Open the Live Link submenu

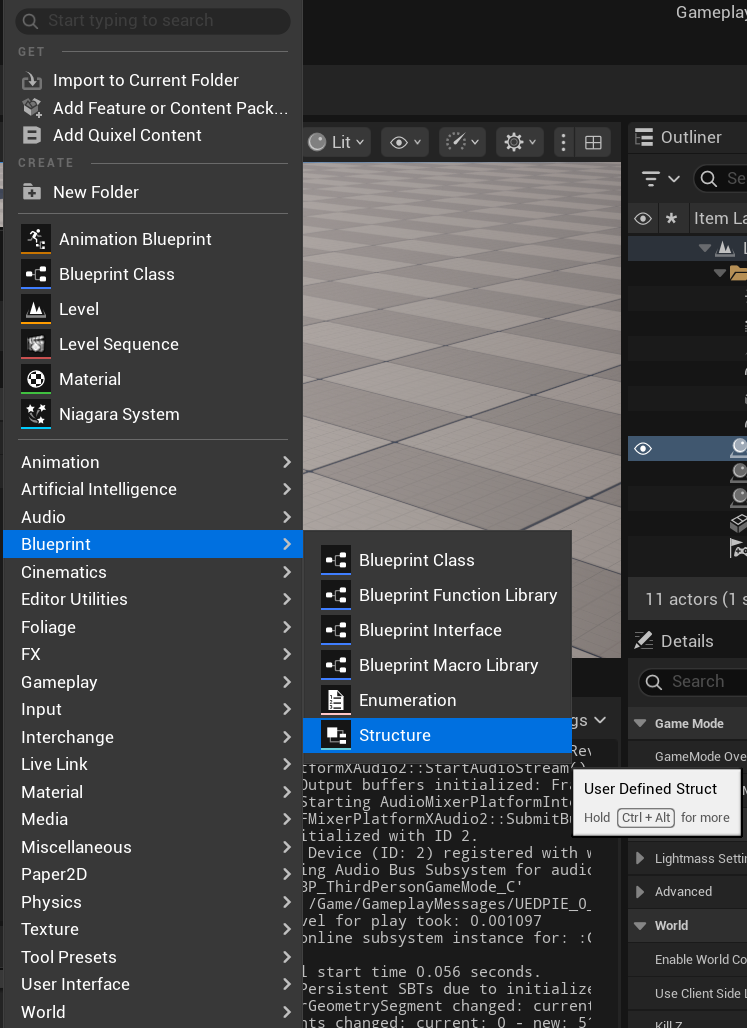pyautogui.click(x=153, y=764)
